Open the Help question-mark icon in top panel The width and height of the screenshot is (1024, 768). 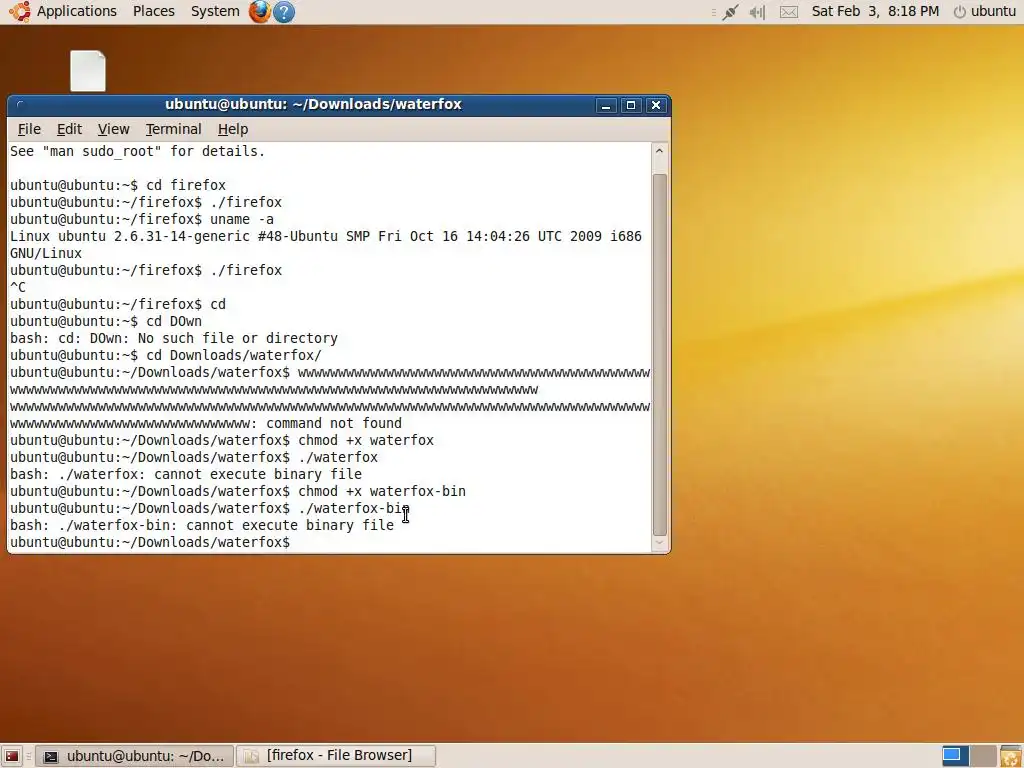[x=283, y=12]
